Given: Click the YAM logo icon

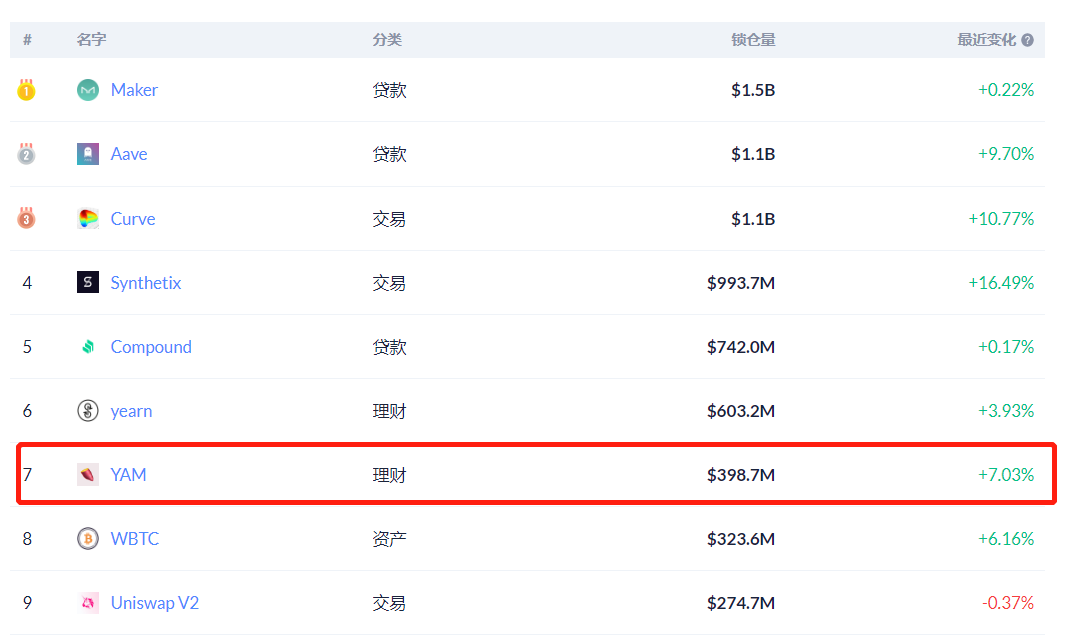Looking at the screenshot, I should [x=88, y=474].
